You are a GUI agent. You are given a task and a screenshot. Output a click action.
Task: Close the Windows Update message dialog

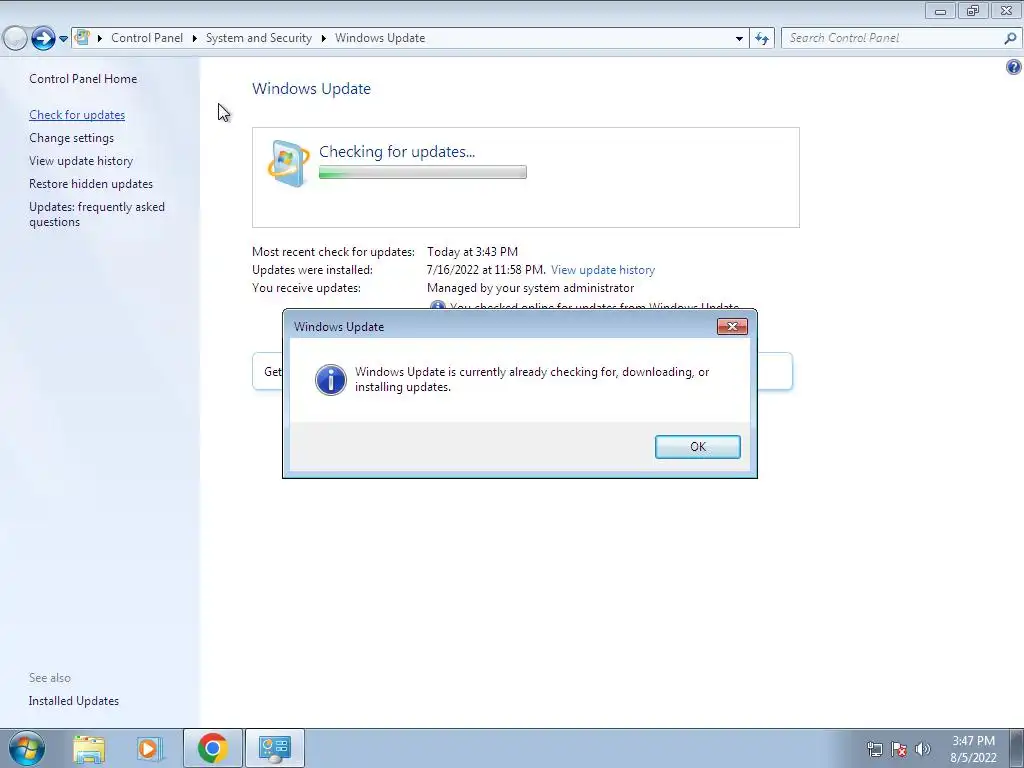click(732, 327)
